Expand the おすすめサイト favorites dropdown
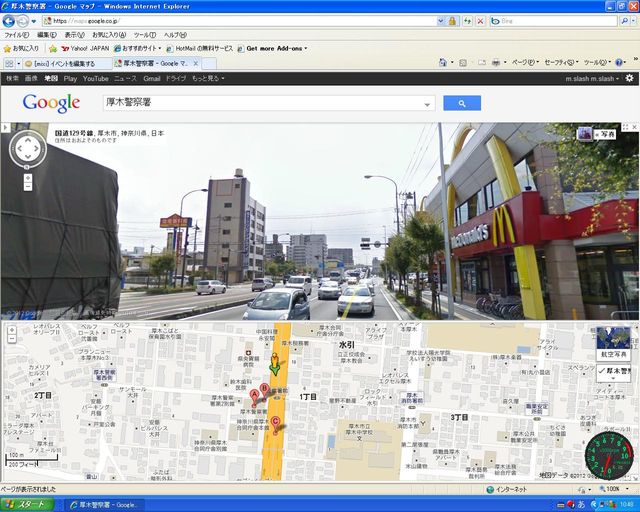This screenshot has height=512, width=640. click(x=139, y=48)
